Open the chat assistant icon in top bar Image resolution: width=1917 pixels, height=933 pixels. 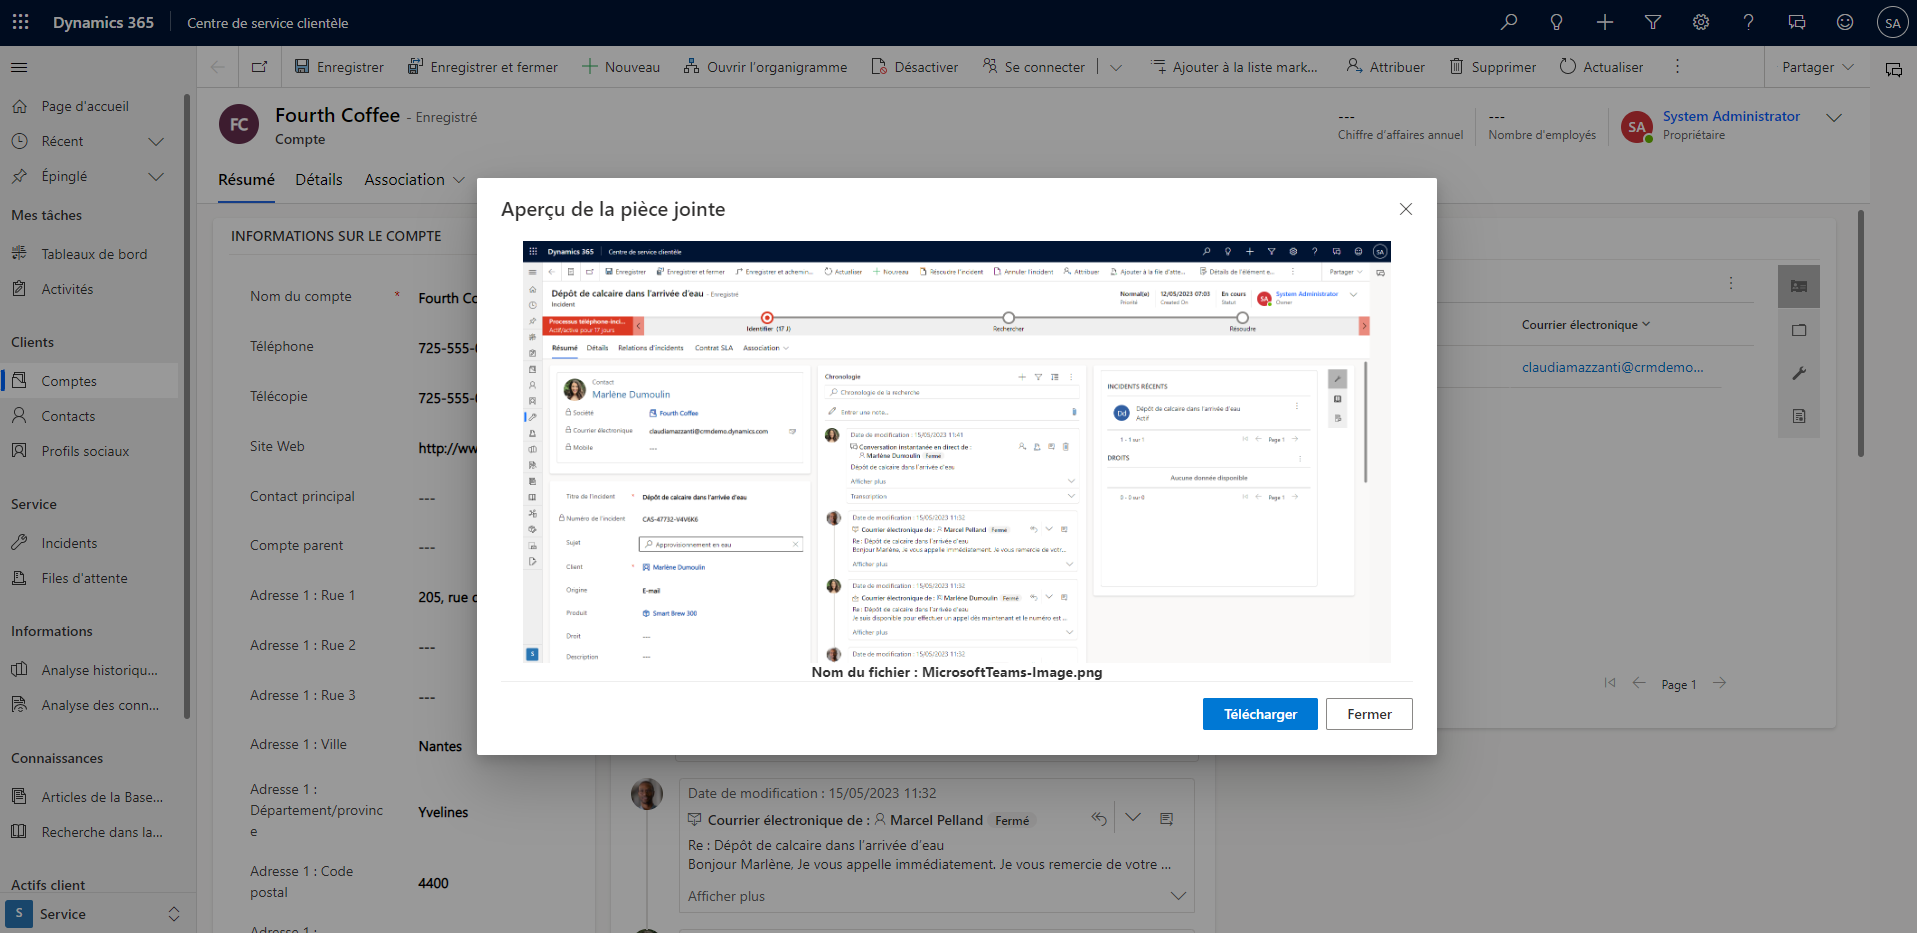1797,22
